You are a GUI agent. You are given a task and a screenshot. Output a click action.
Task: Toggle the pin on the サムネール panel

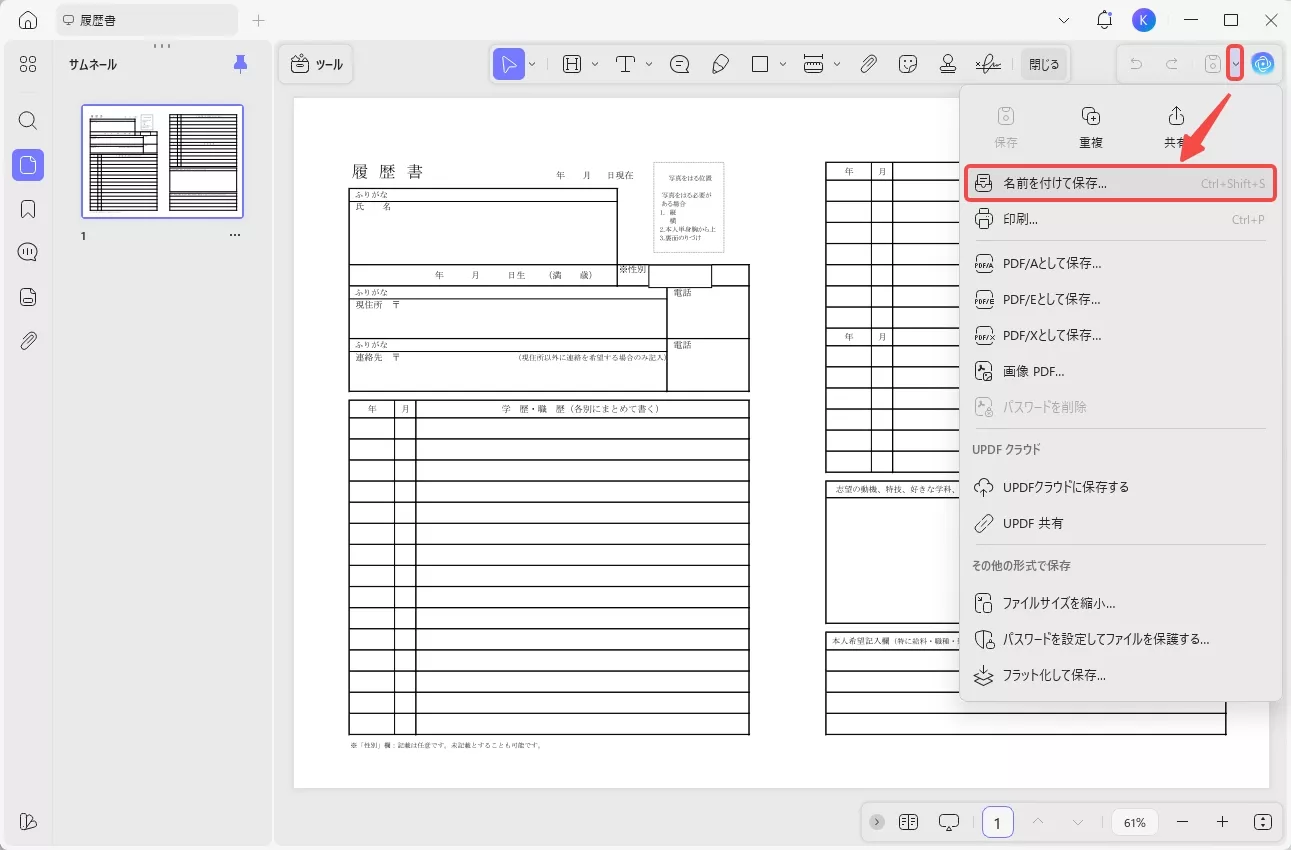click(240, 64)
